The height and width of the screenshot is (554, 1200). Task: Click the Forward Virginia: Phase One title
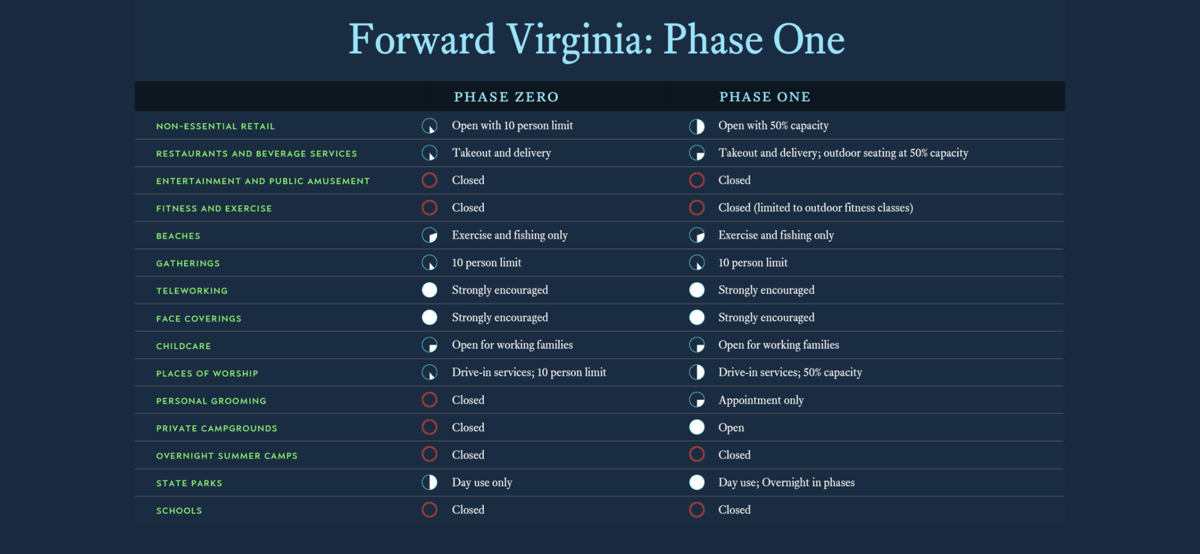tap(597, 40)
